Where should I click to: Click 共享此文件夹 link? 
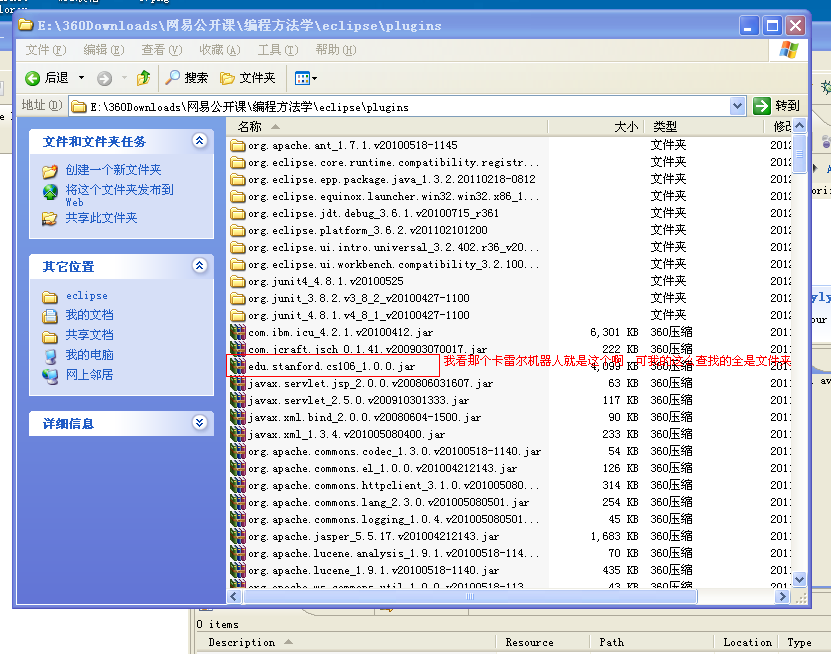pos(101,218)
